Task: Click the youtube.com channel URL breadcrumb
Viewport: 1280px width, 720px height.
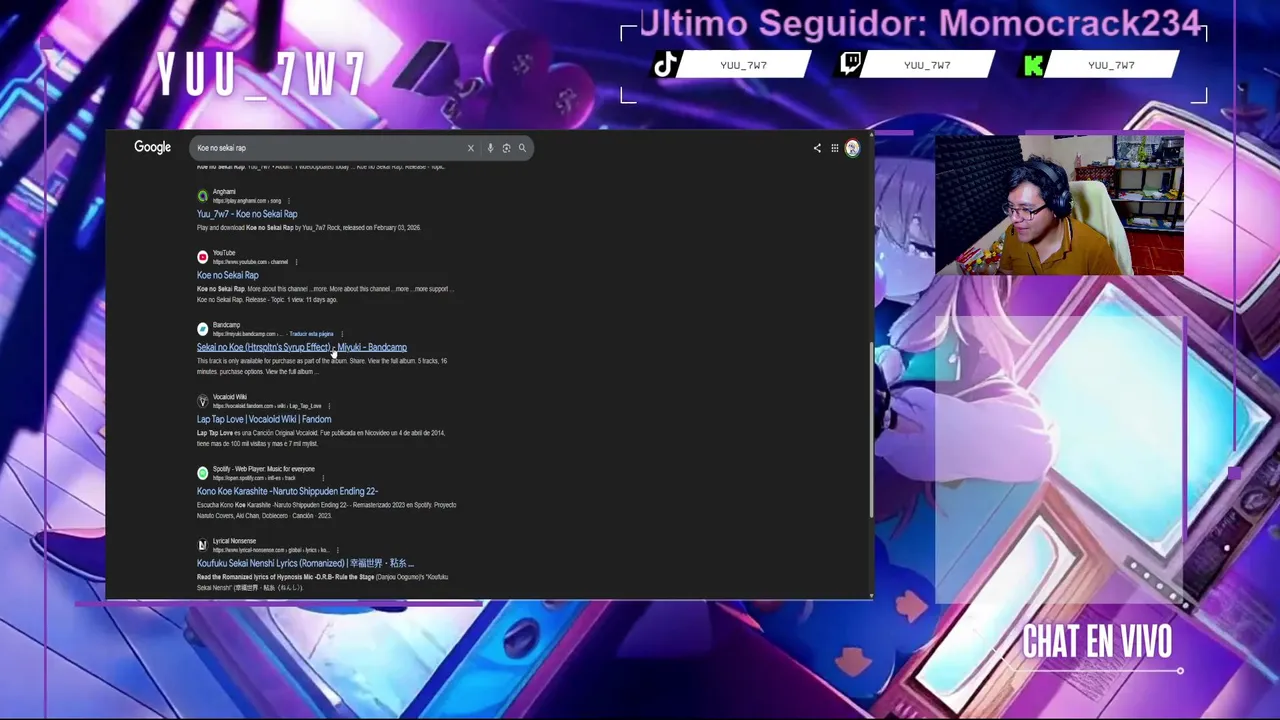Action: pos(250,262)
